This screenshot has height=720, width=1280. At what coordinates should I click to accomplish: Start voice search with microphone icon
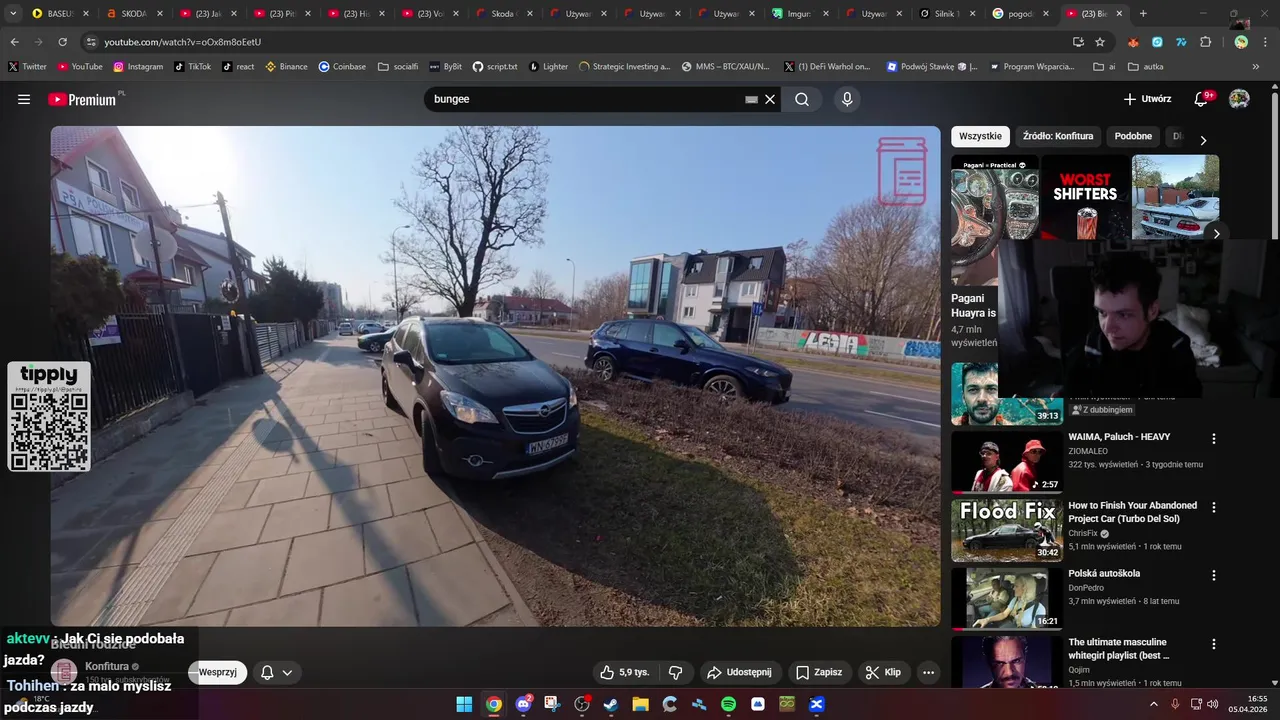[x=847, y=99]
